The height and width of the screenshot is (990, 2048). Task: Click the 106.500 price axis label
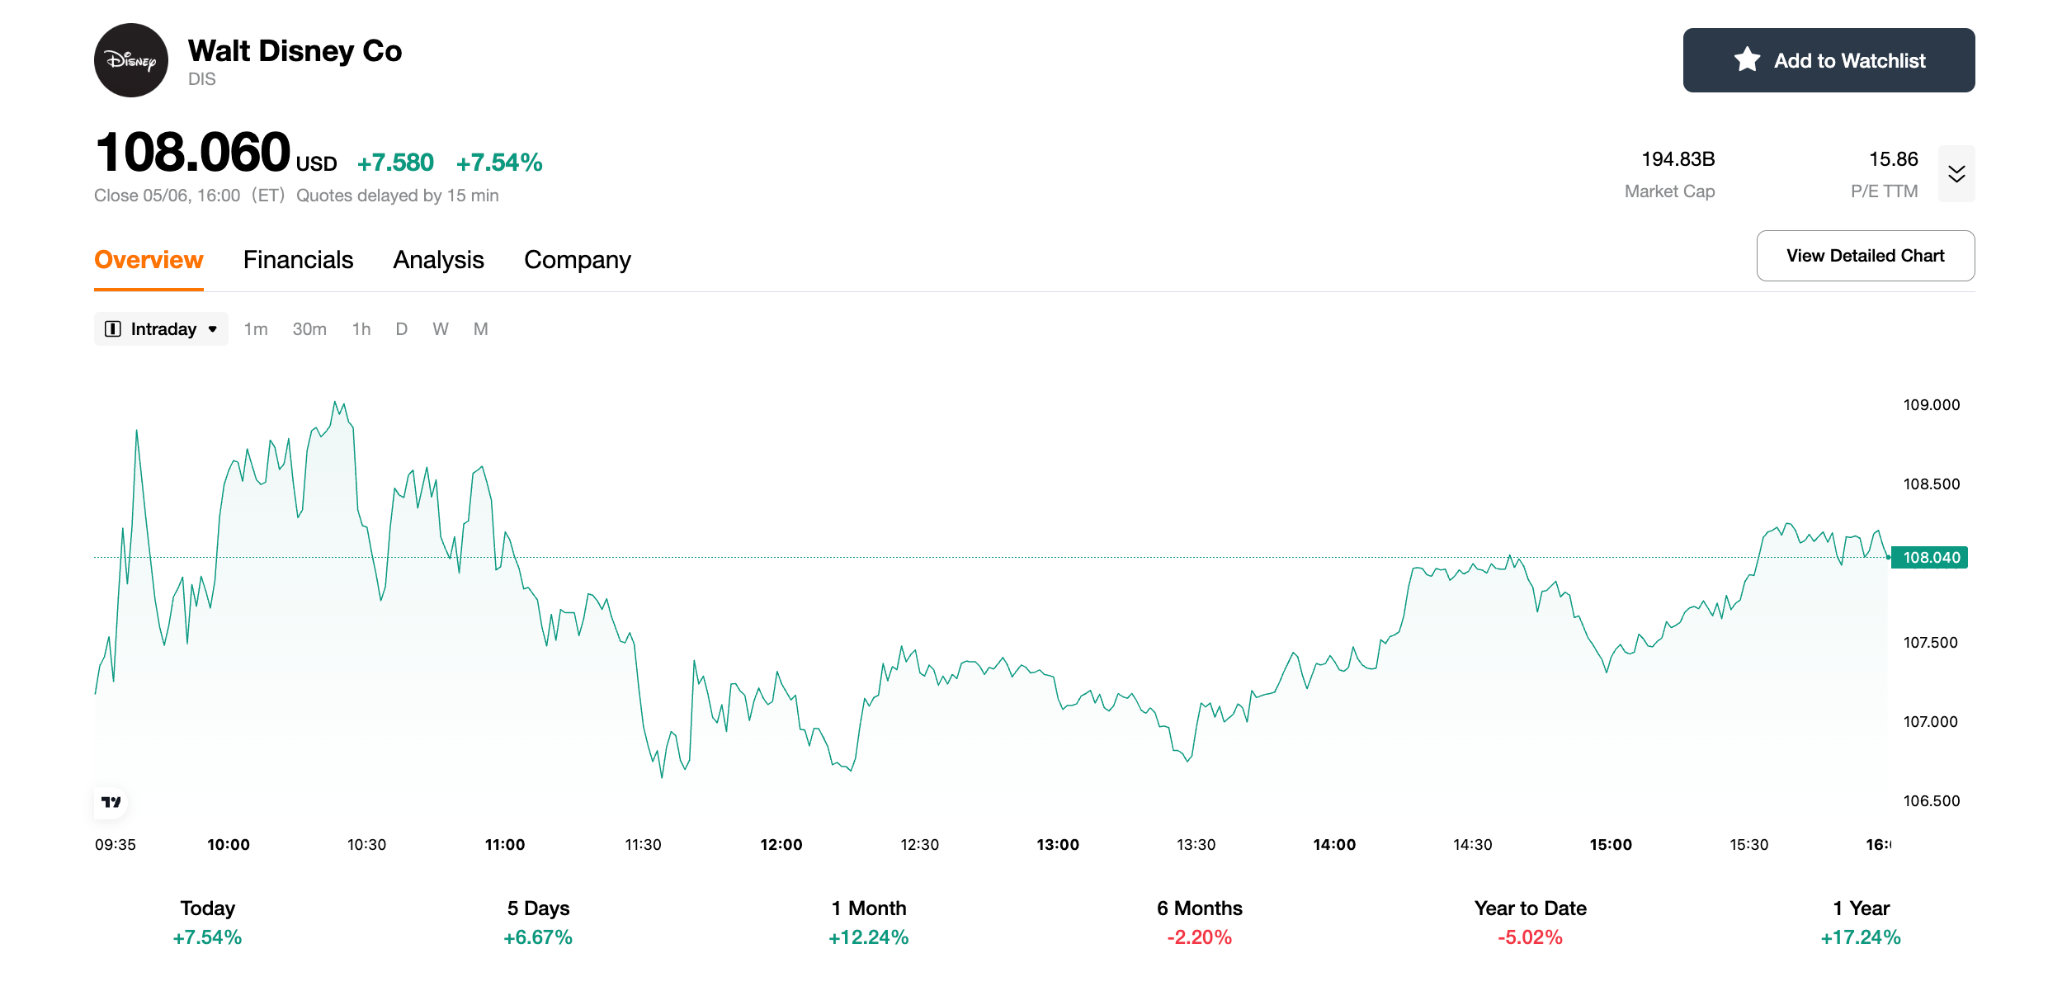(1931, 801)
